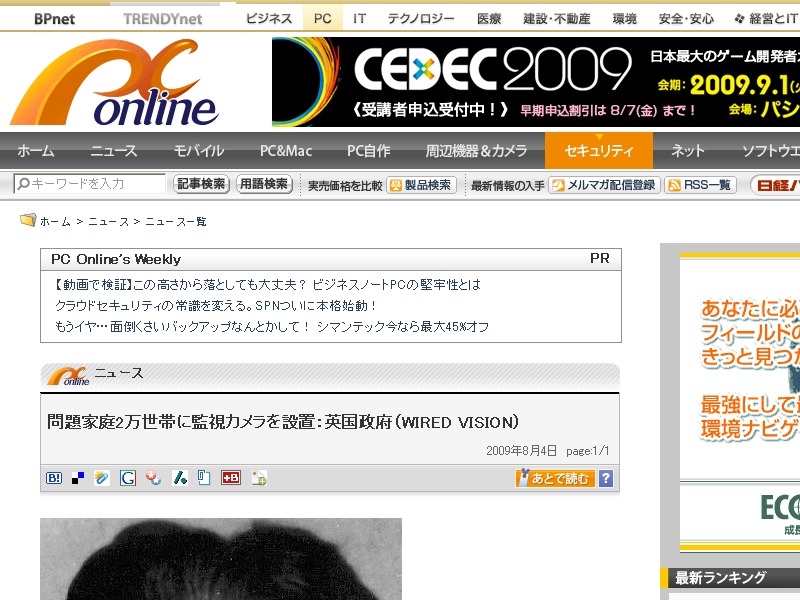Image resolution: width=800 pixels, height=600 pixels.
Task: Click the red +B bookmark icon
Action: pyautogui.click(x=231, y=478)
